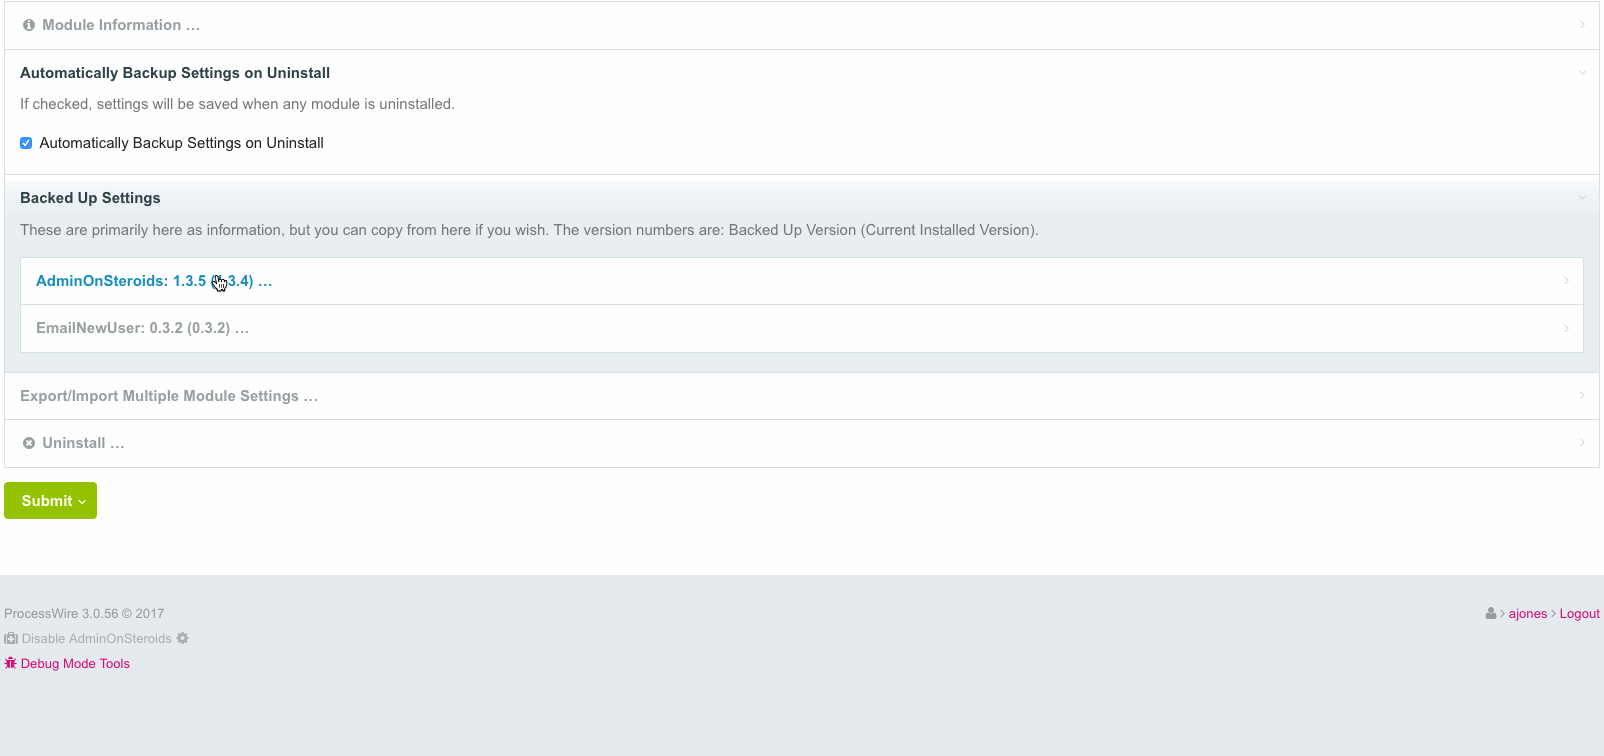Click the Disable AdminOnSteroids link text
Screen dimensions: 1604x756
[96, 638]
